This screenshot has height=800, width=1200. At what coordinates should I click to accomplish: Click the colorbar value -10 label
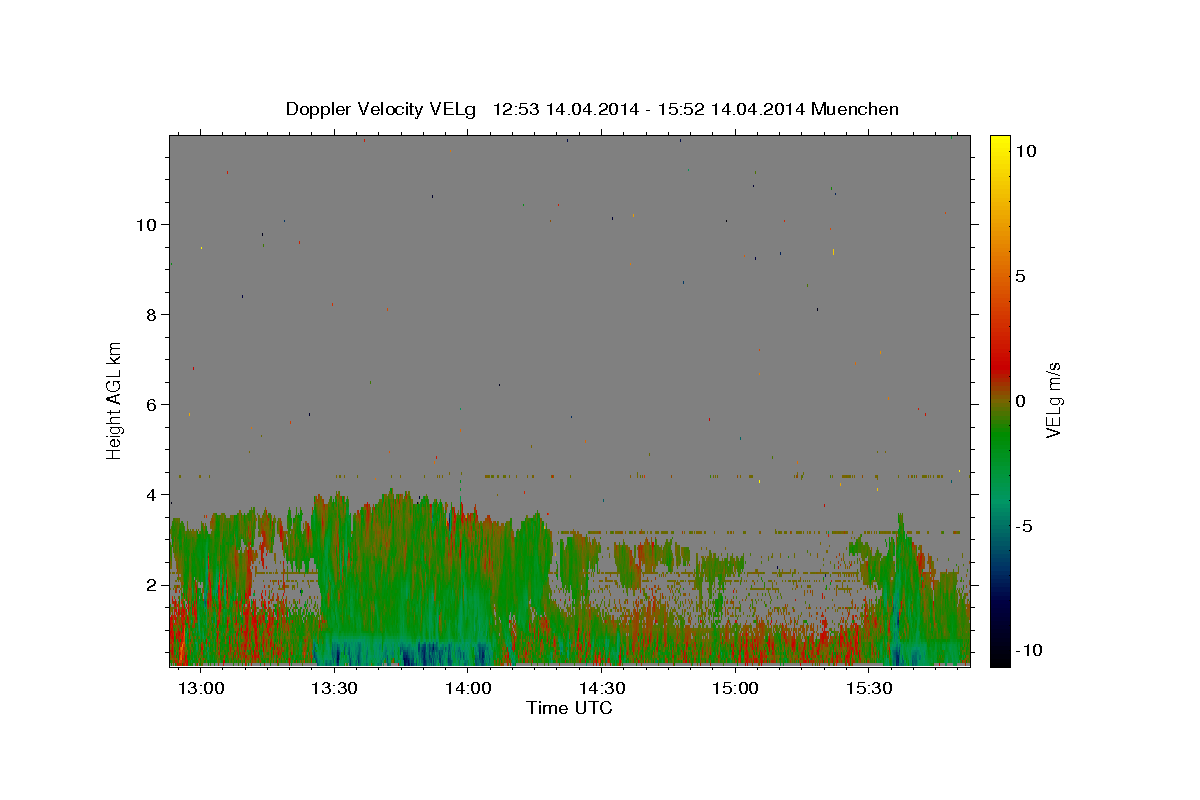coord(1028,650)
